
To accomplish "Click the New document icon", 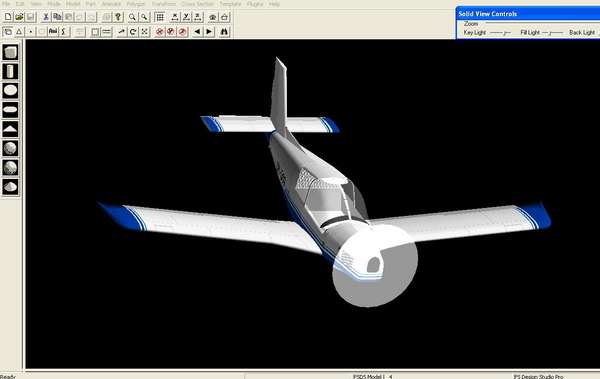I will (x=8, y=17).
